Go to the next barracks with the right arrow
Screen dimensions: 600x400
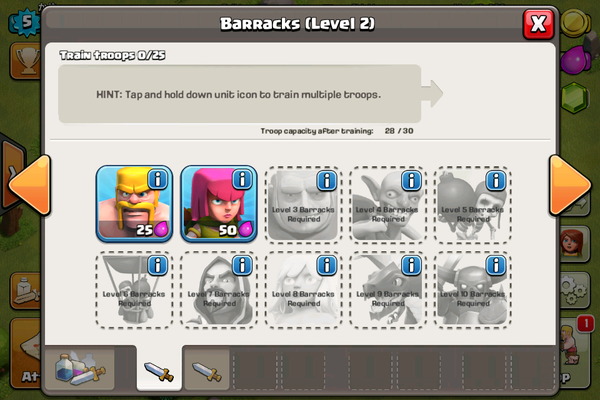tap(570, 185)
